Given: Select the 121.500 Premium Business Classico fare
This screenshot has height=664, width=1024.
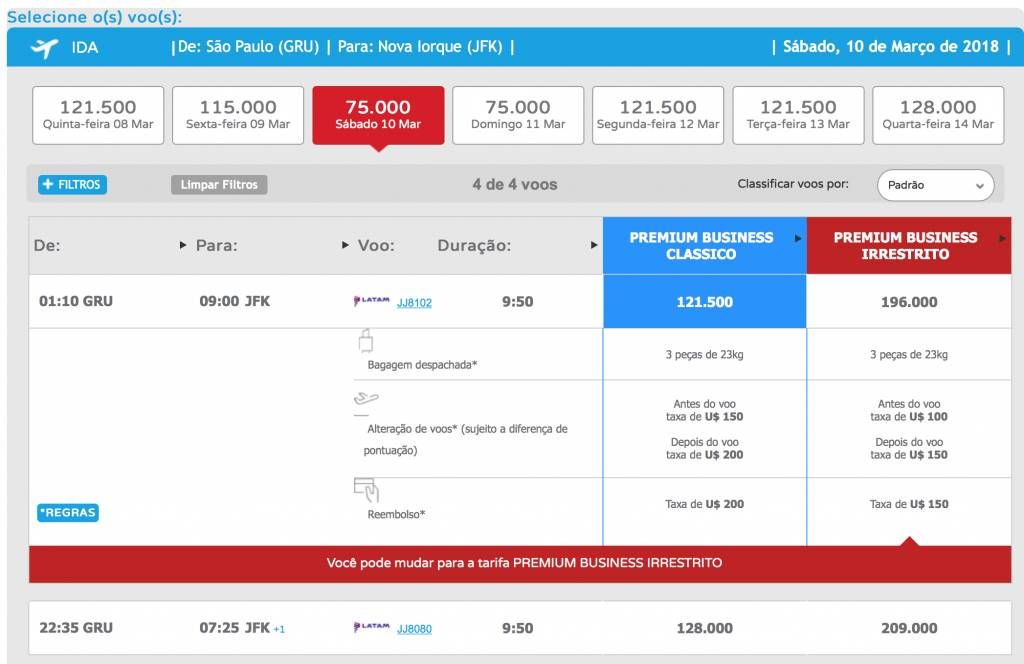Looking at the screenshot, I should pos(704,302).
